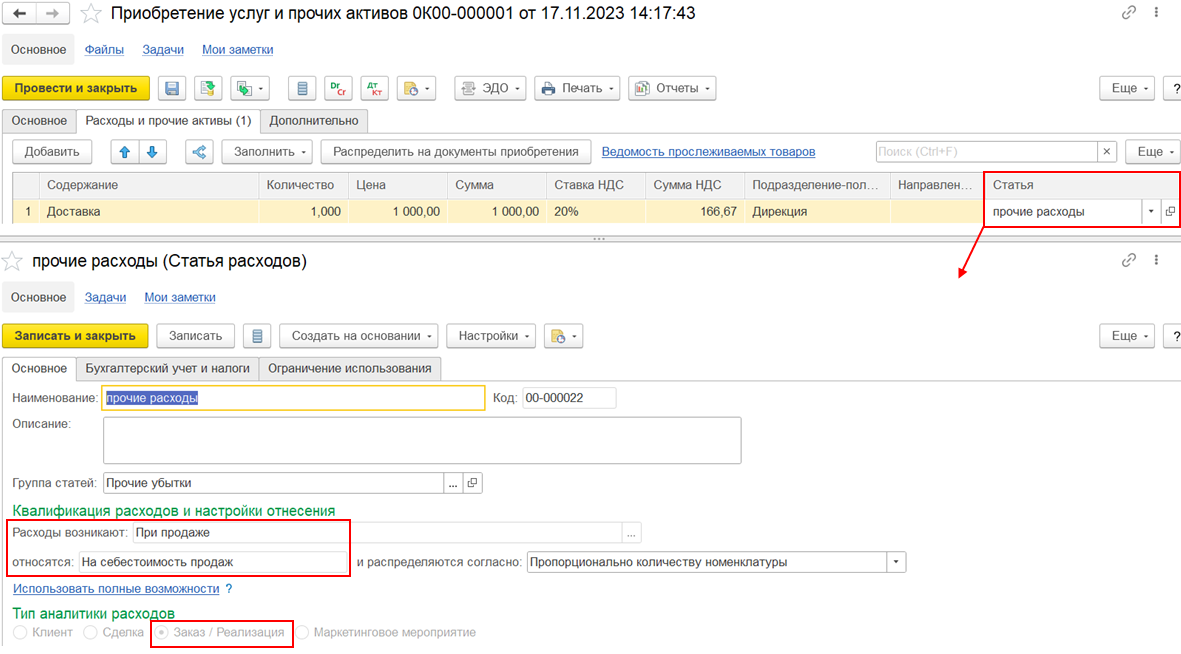Open the Печать dropdown menu
The height and width of the screenshot is (654, 1181).
[x=577, y=88]
